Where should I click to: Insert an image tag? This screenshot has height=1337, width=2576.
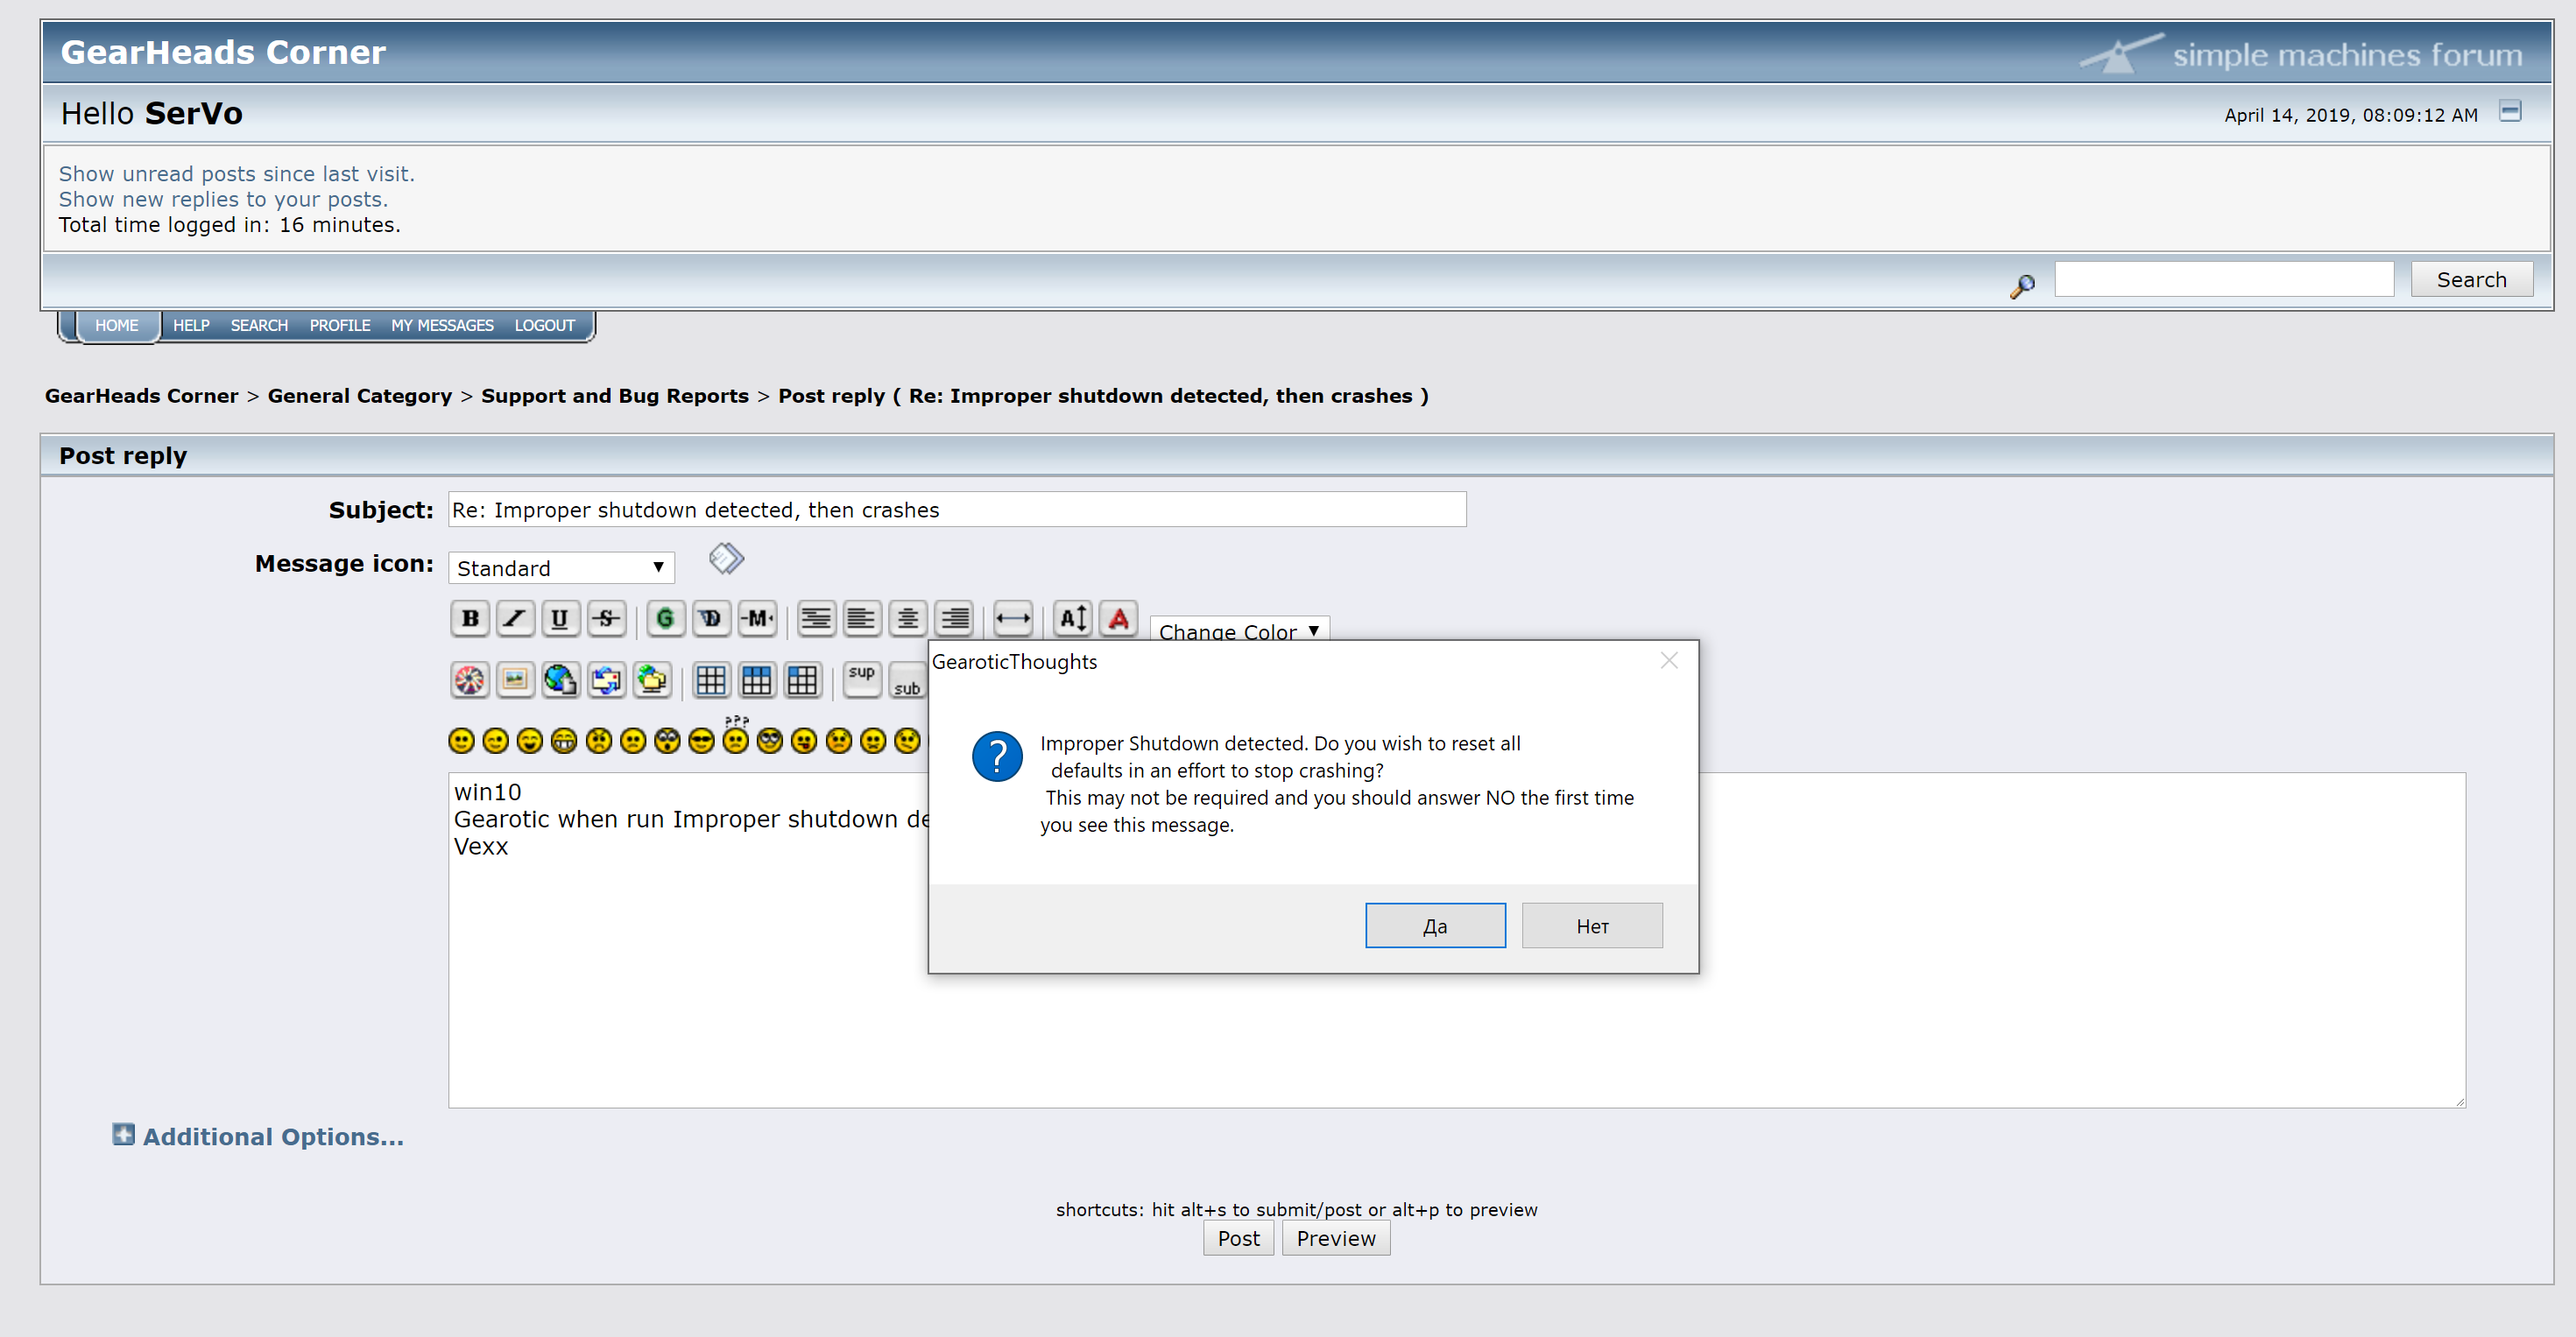(515, 681)
